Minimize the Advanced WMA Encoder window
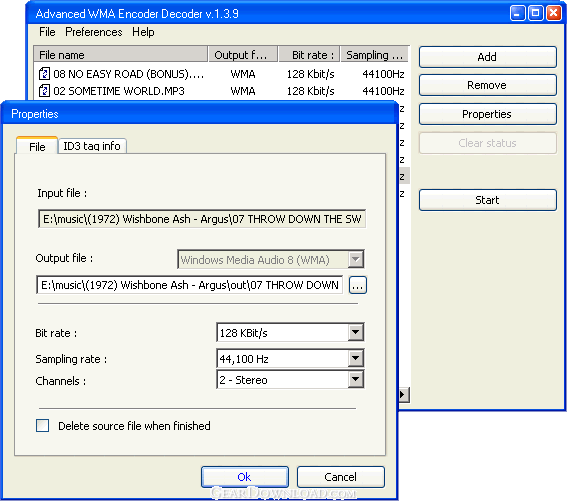This screenshot has width=567, height=501. (x=517, y=13)
